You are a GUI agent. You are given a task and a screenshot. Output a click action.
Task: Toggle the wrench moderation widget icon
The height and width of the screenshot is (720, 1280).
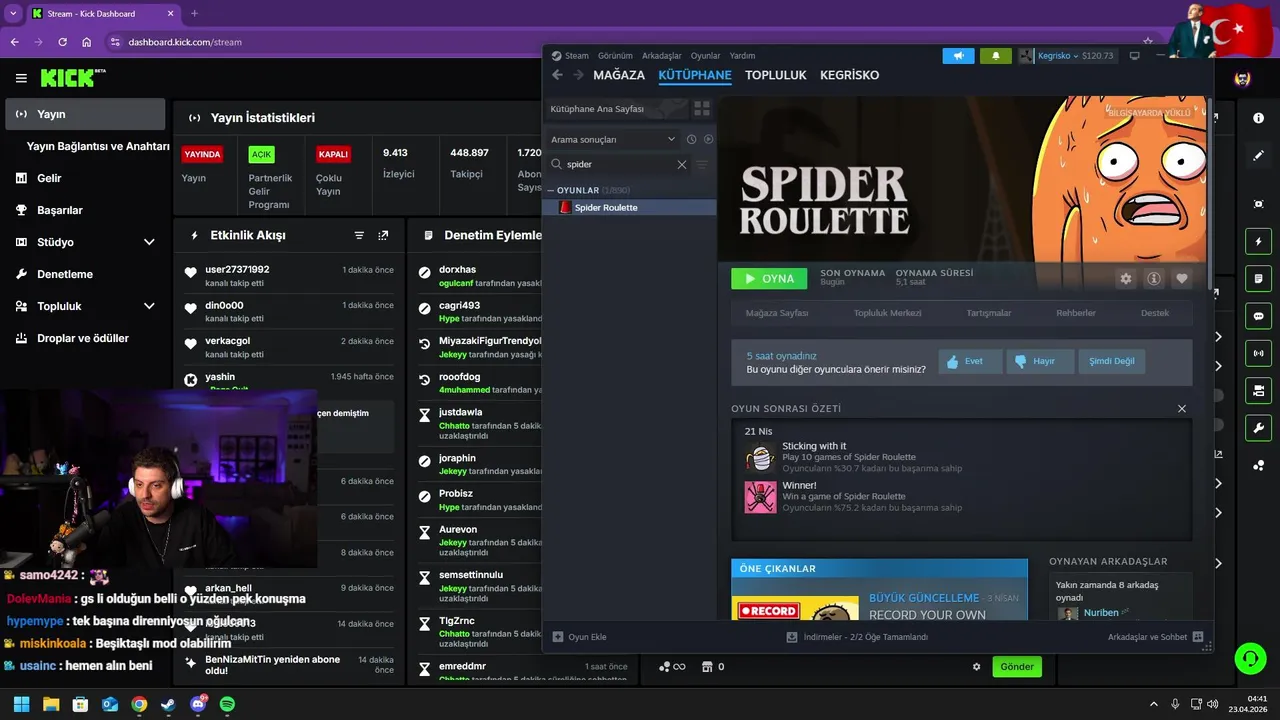(x=1258, y=428)
